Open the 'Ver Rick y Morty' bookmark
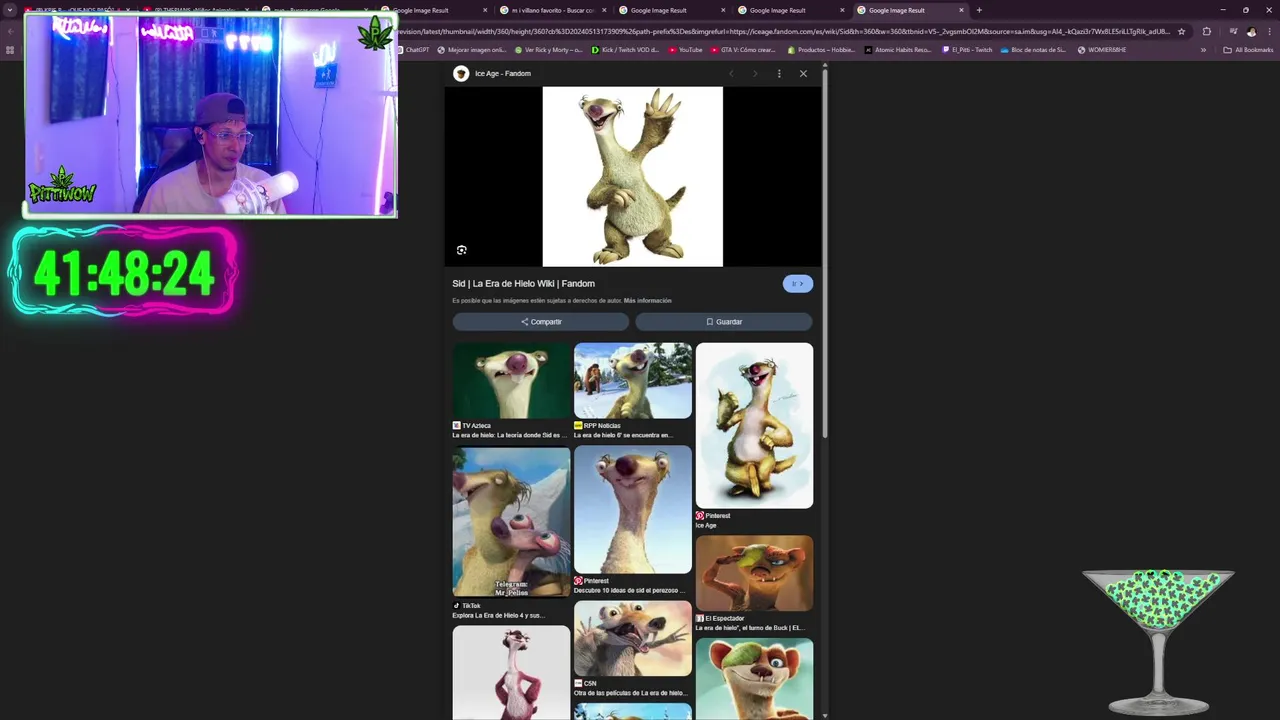1280x720 pixels. [549, 50]
